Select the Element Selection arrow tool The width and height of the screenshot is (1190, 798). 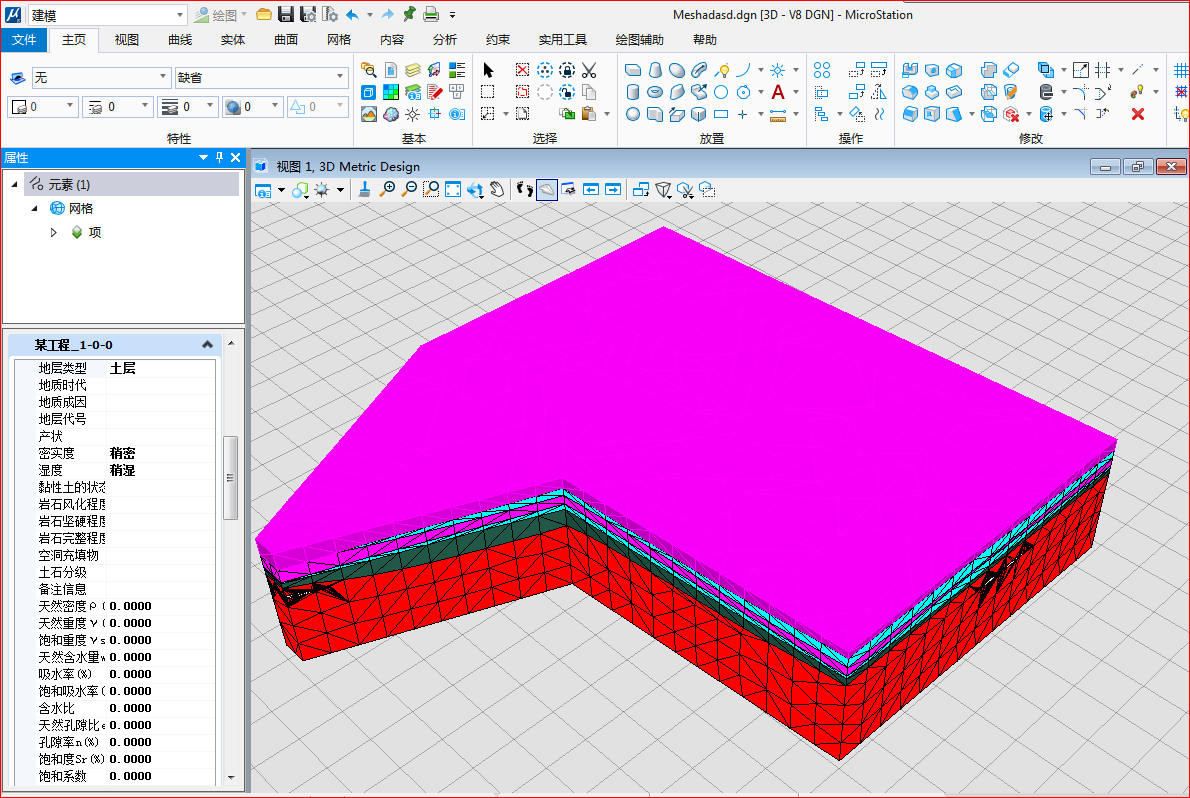tap(488, 71)
